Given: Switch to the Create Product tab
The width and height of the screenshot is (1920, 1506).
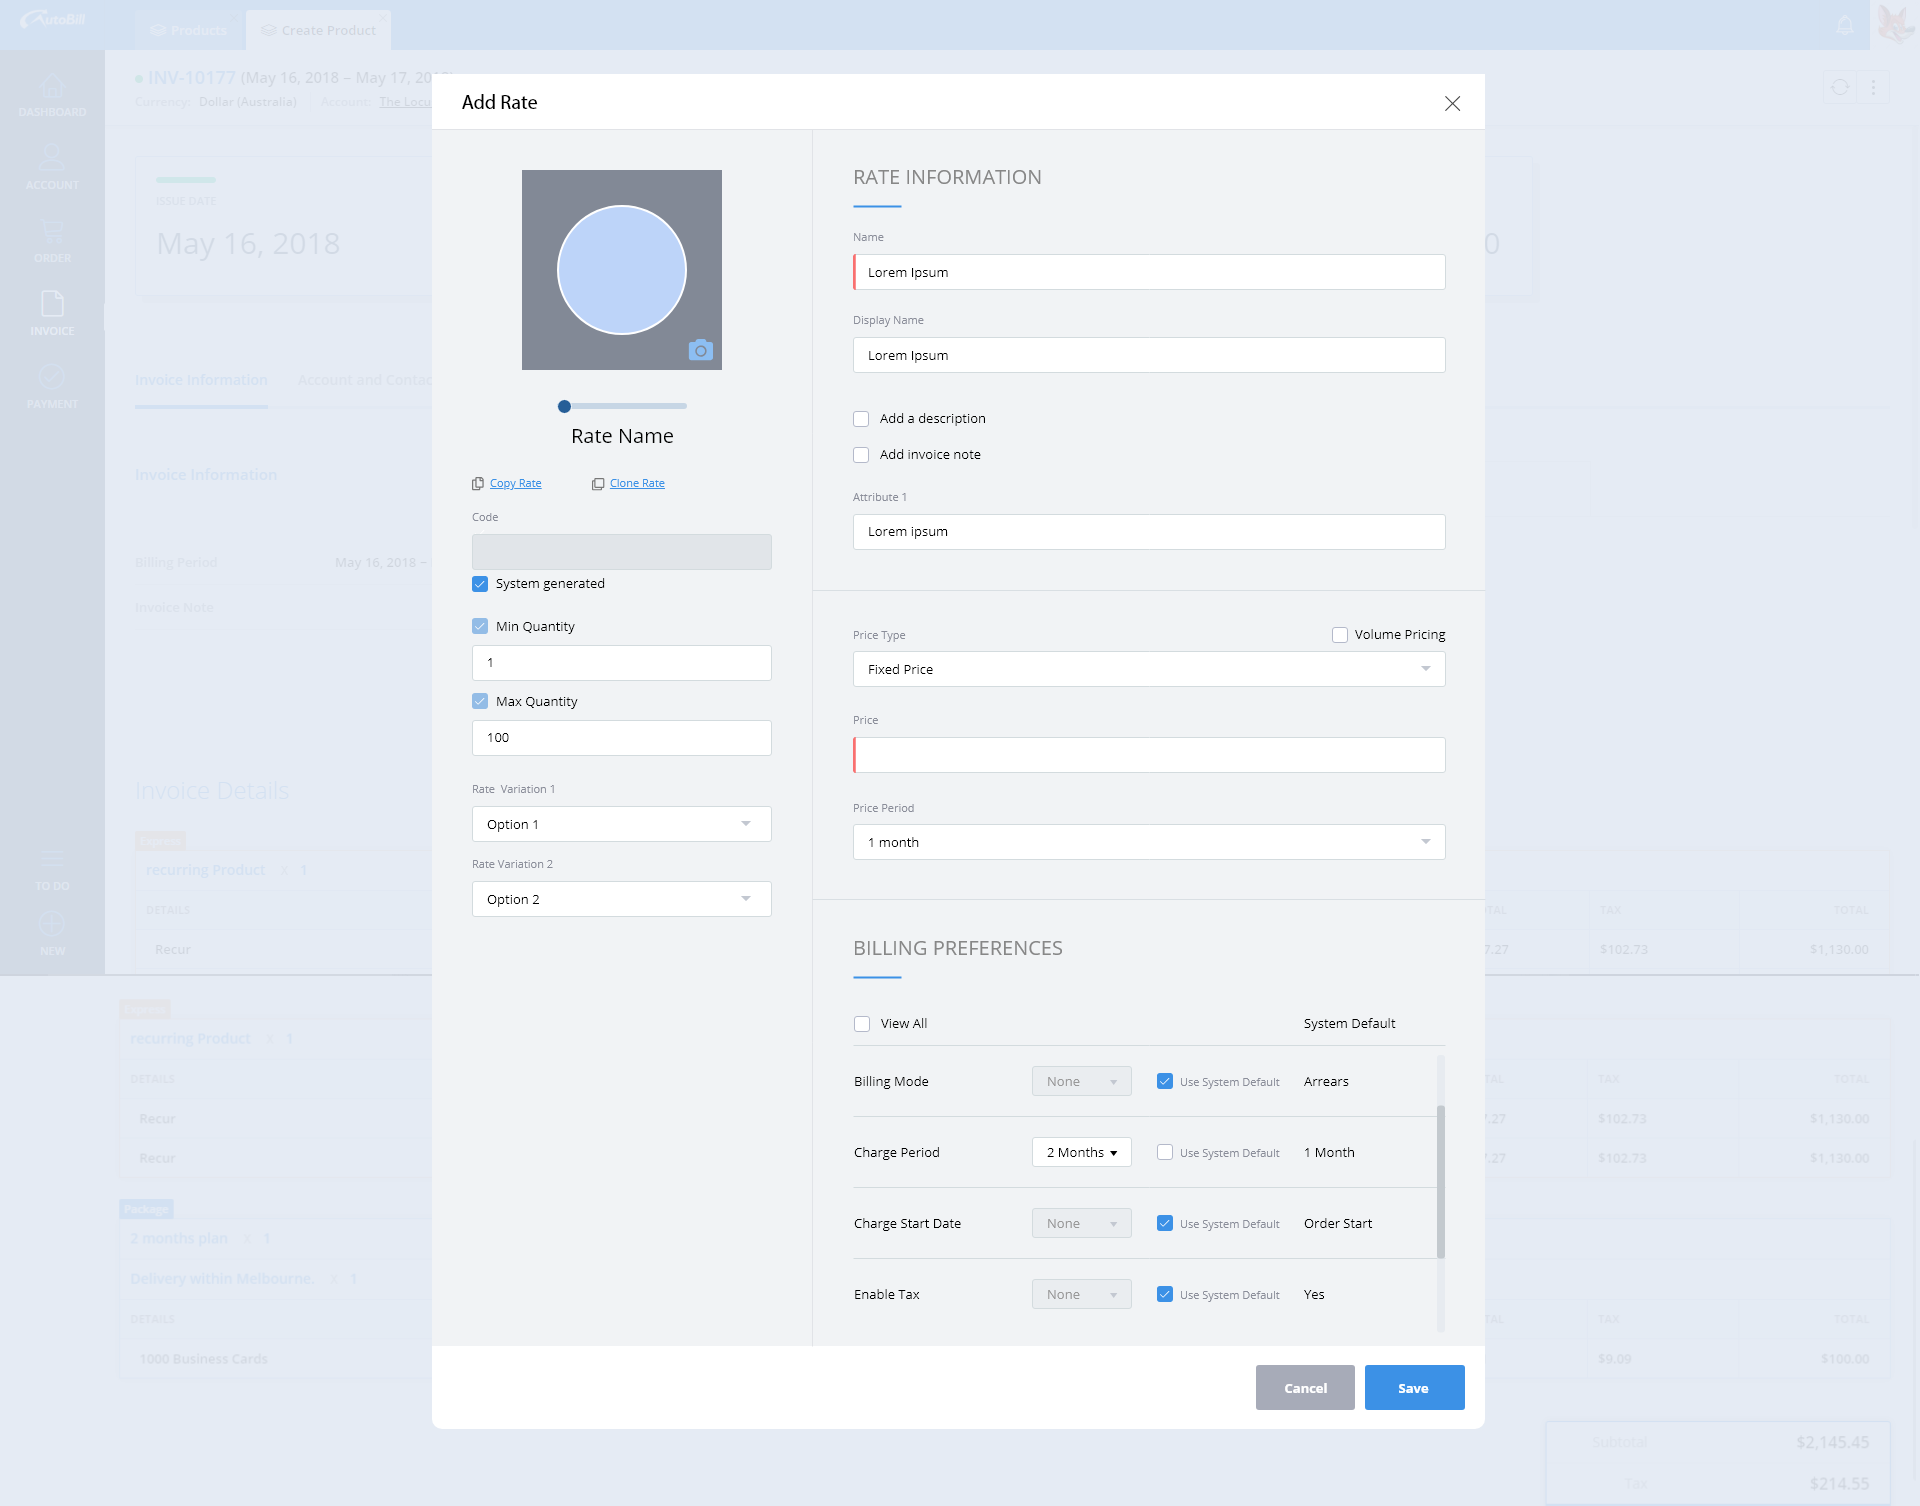Looking at the screenshot, I should (318, 30).
